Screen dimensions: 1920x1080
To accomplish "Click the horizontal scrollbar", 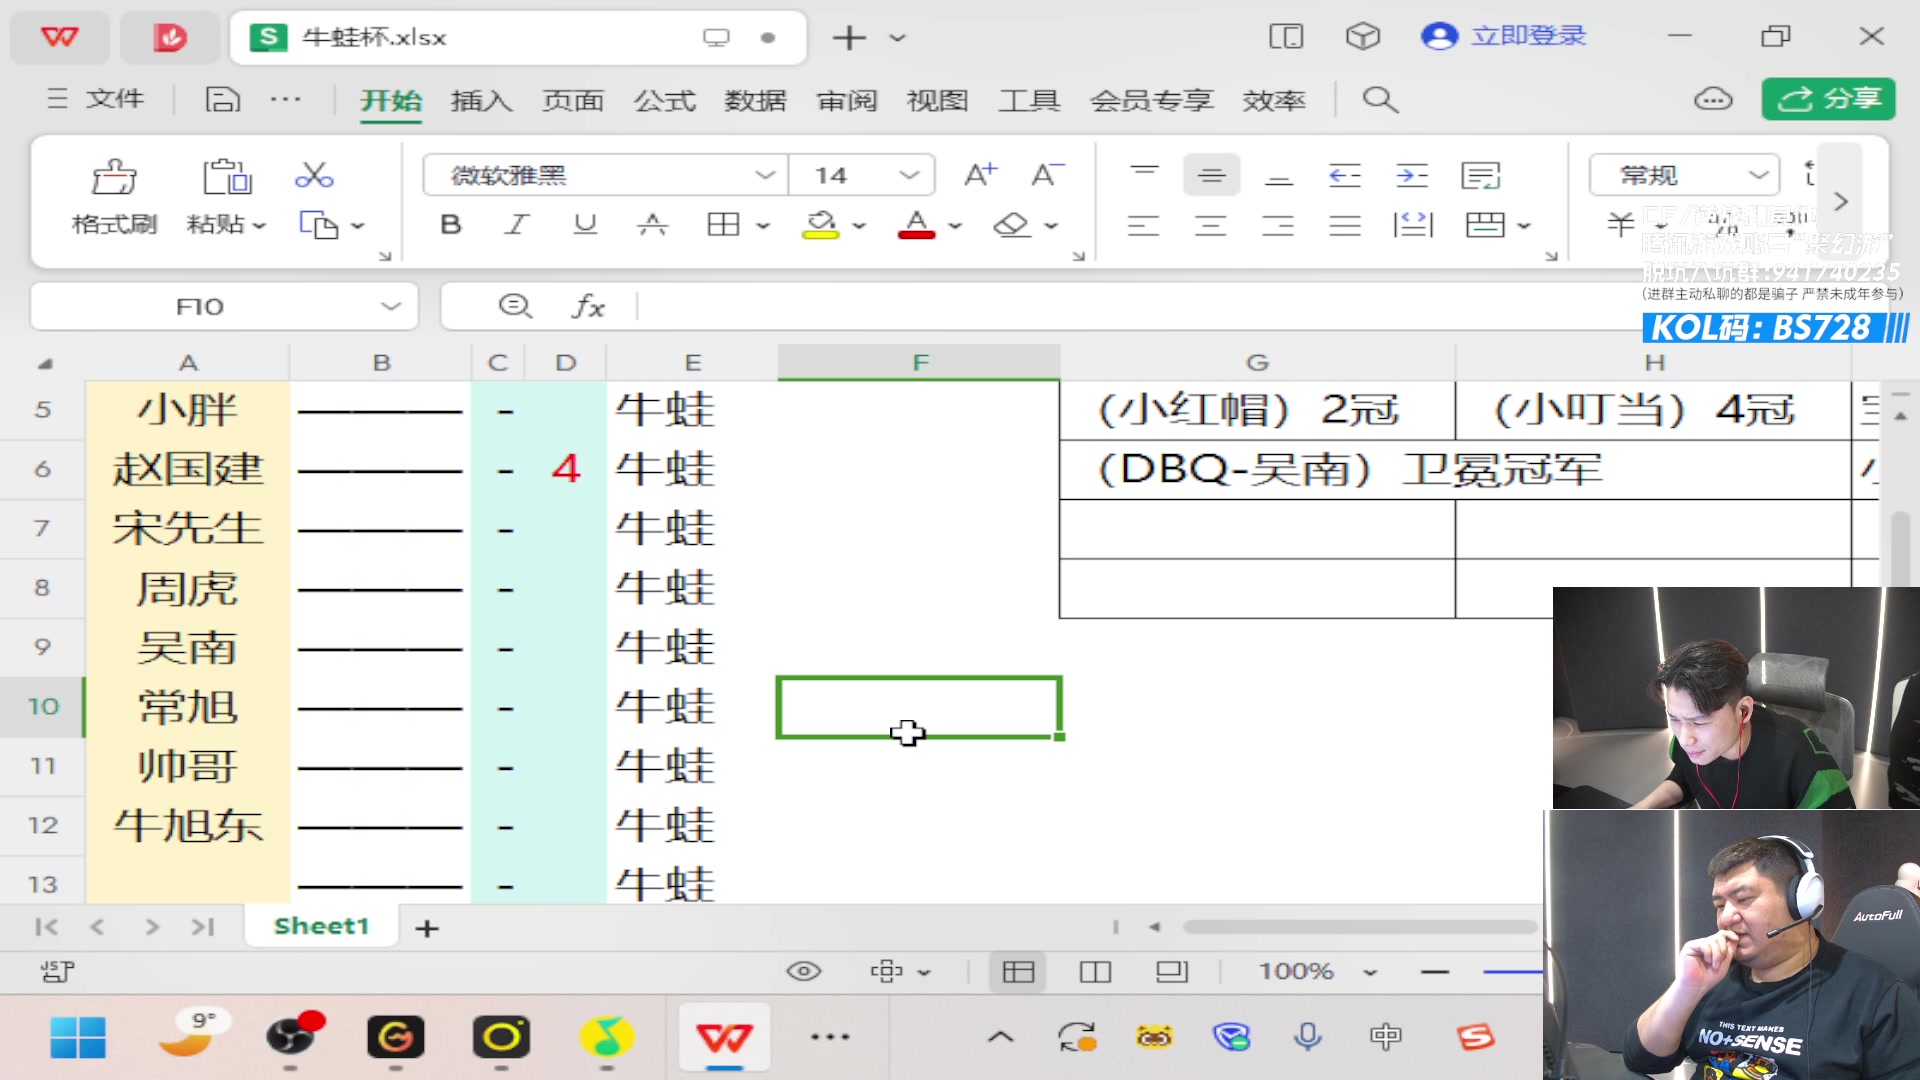I will (x=1360, y=927).
